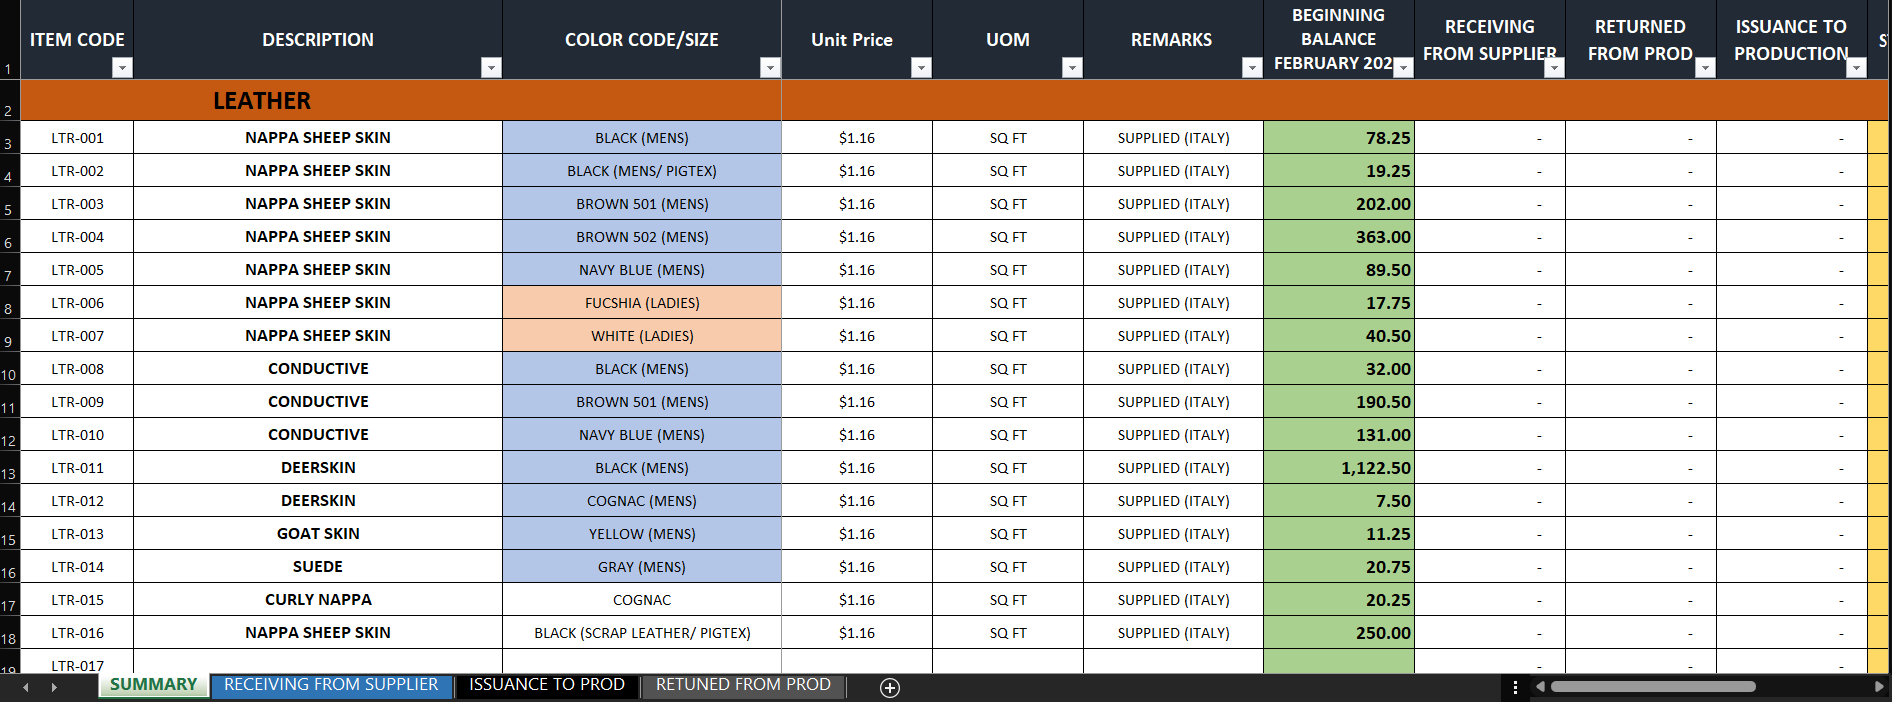The width and height of the screenshot is (1892, 702).
Task: Select SUPPLIED (ITALY) cell for LTR-015
Action: coord(1173,600)
